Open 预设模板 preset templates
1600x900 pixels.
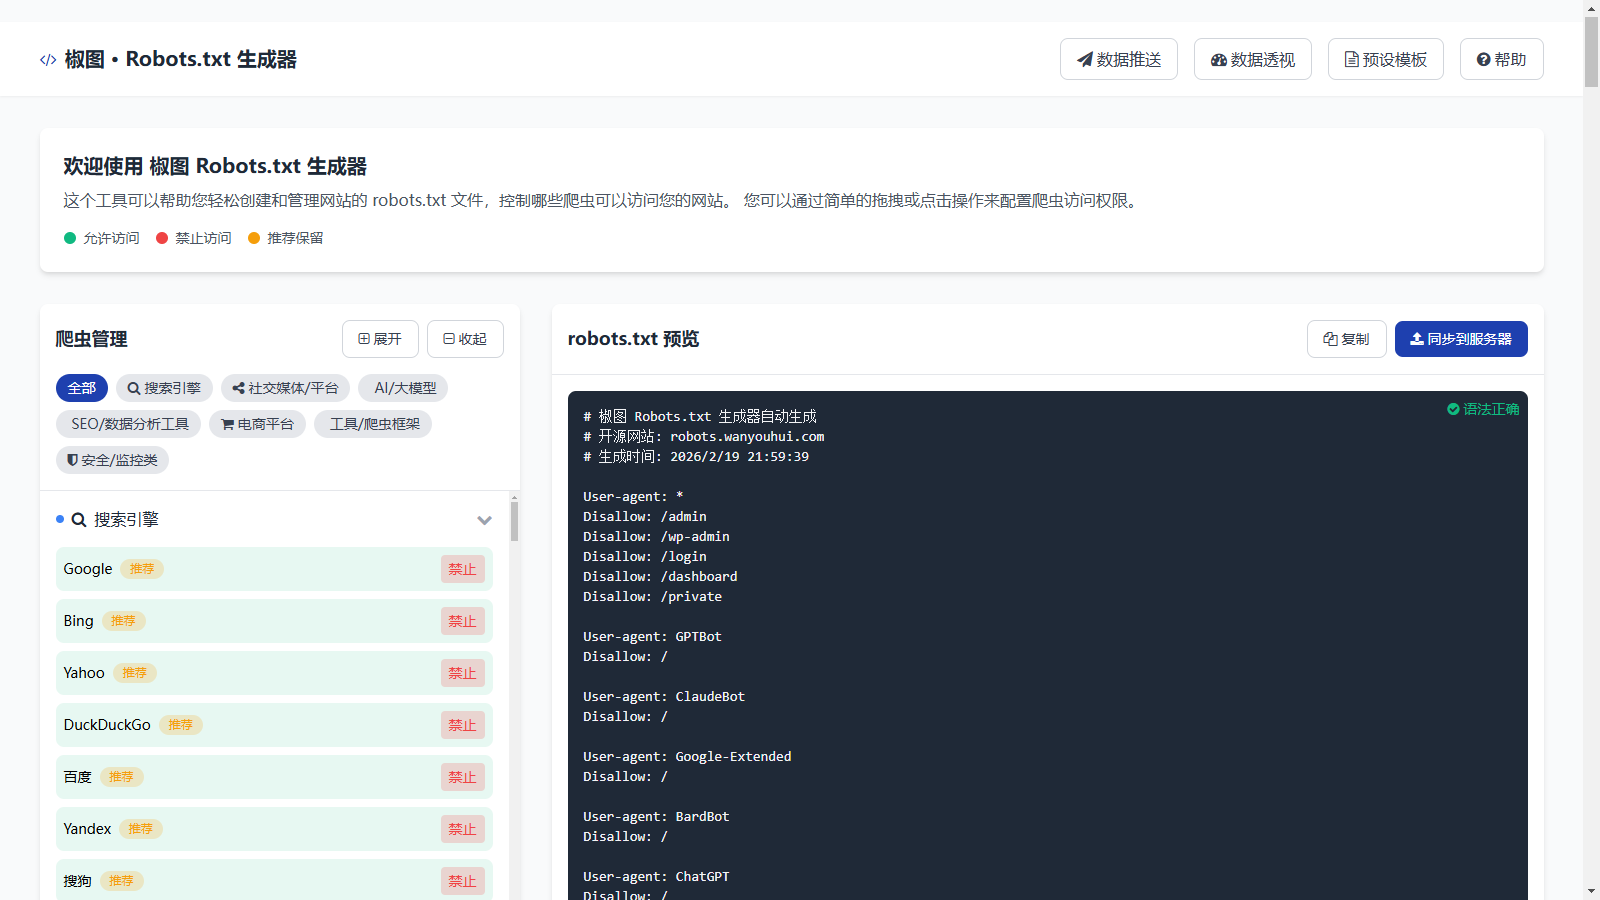pyautogui.click(x=1385, y=60)
